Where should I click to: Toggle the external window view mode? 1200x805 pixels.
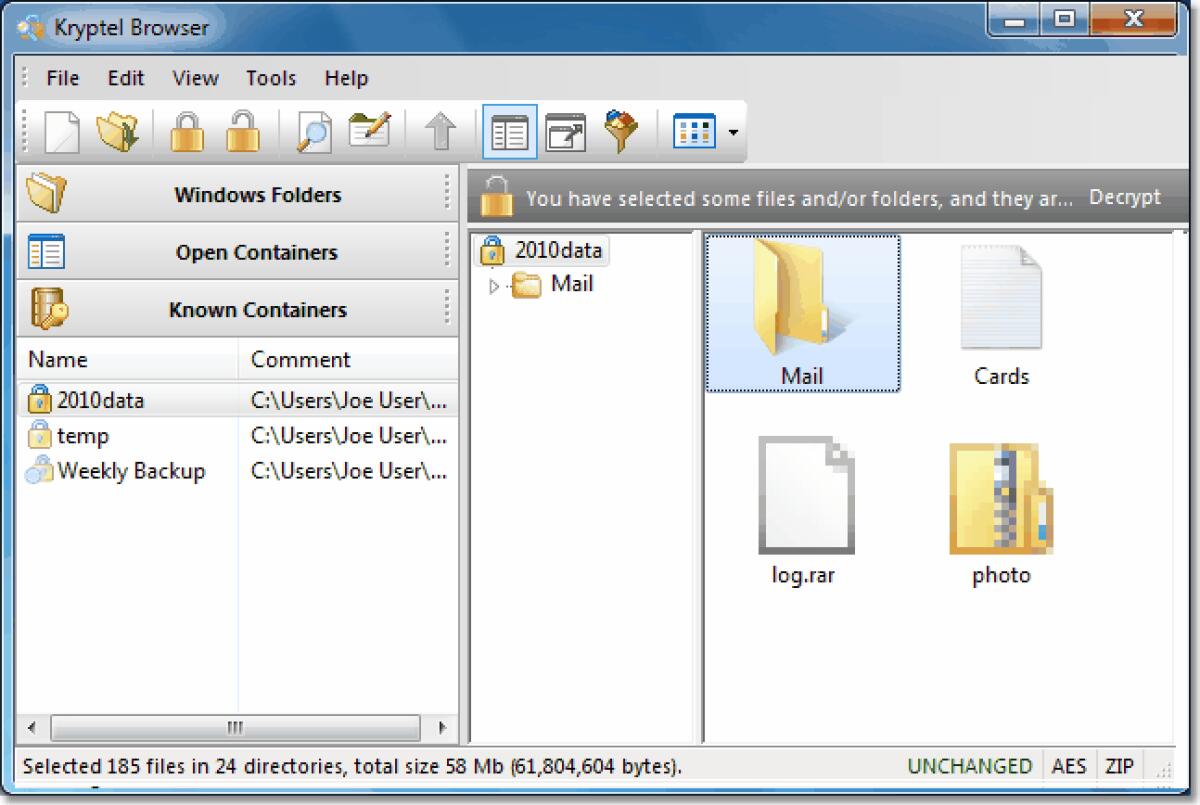click(x=565, y=131)
